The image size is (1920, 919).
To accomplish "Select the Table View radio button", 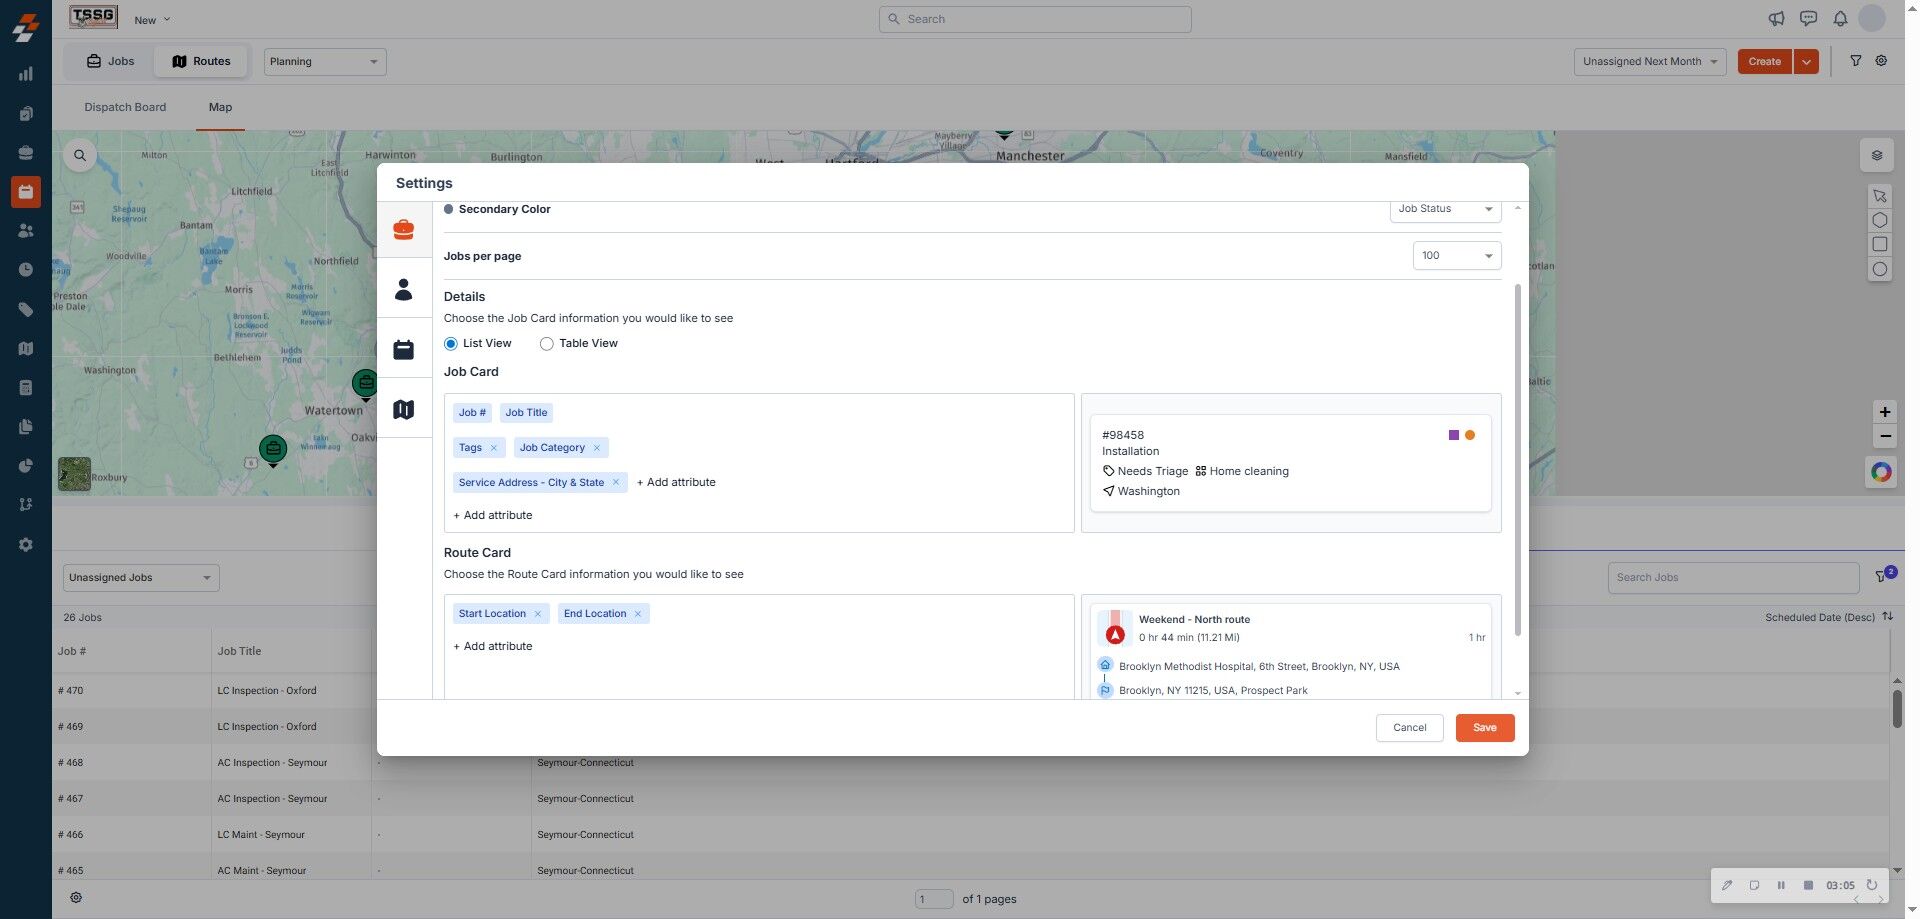I will pos(547,344).
